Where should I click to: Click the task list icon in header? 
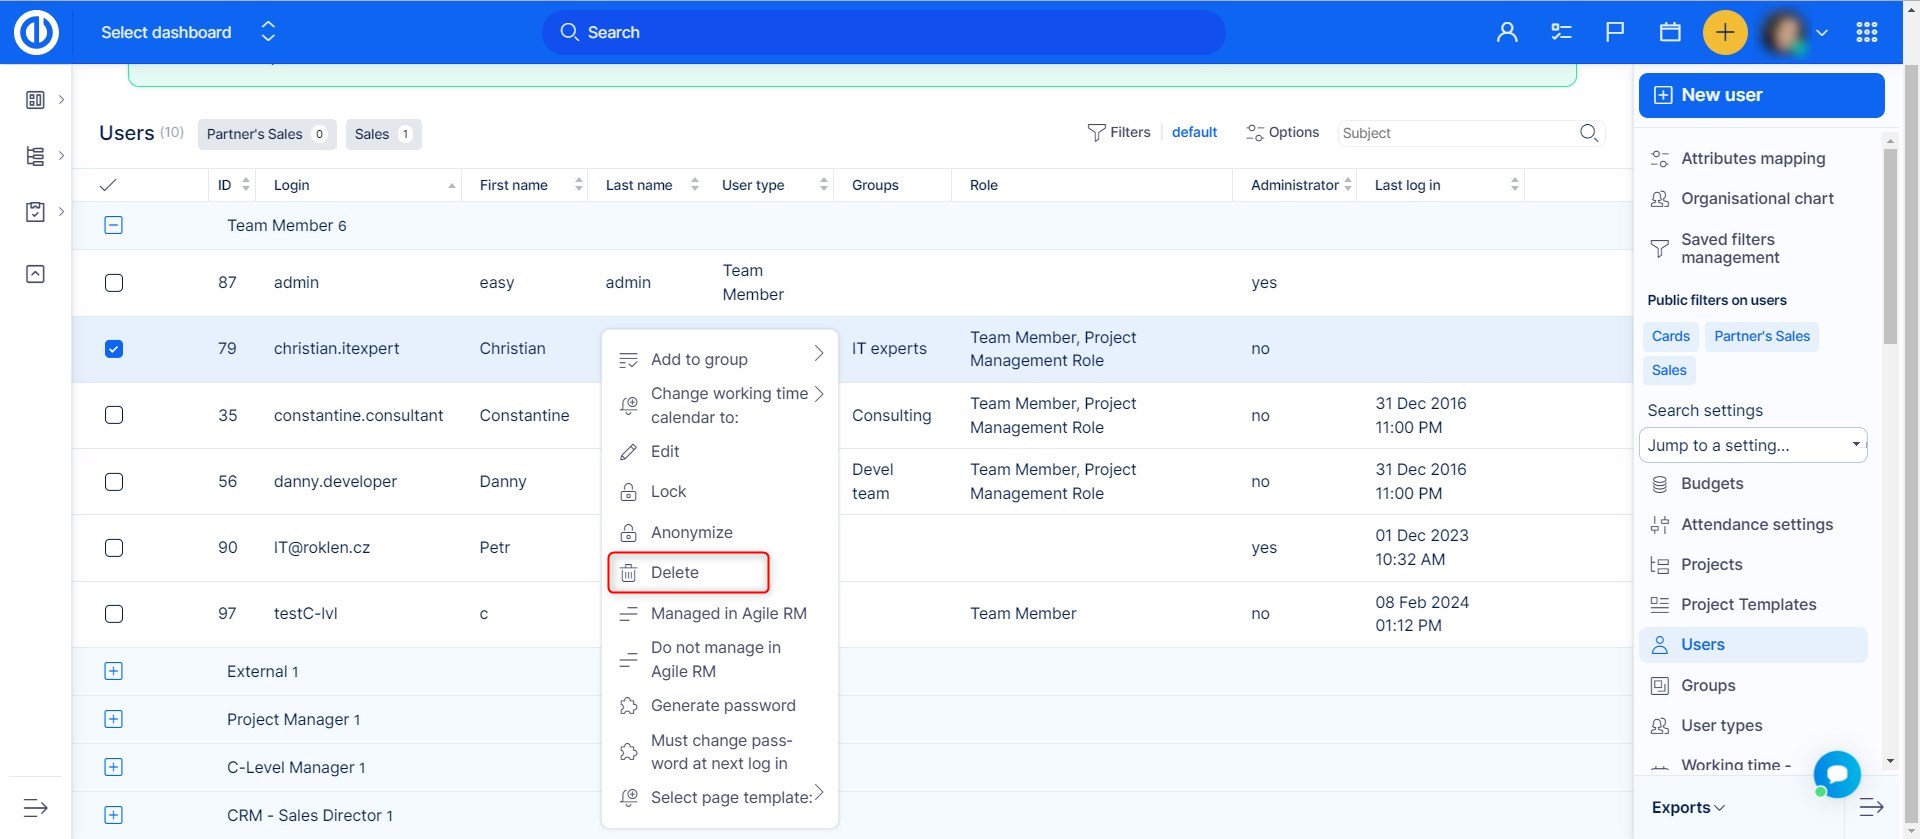1561,32
